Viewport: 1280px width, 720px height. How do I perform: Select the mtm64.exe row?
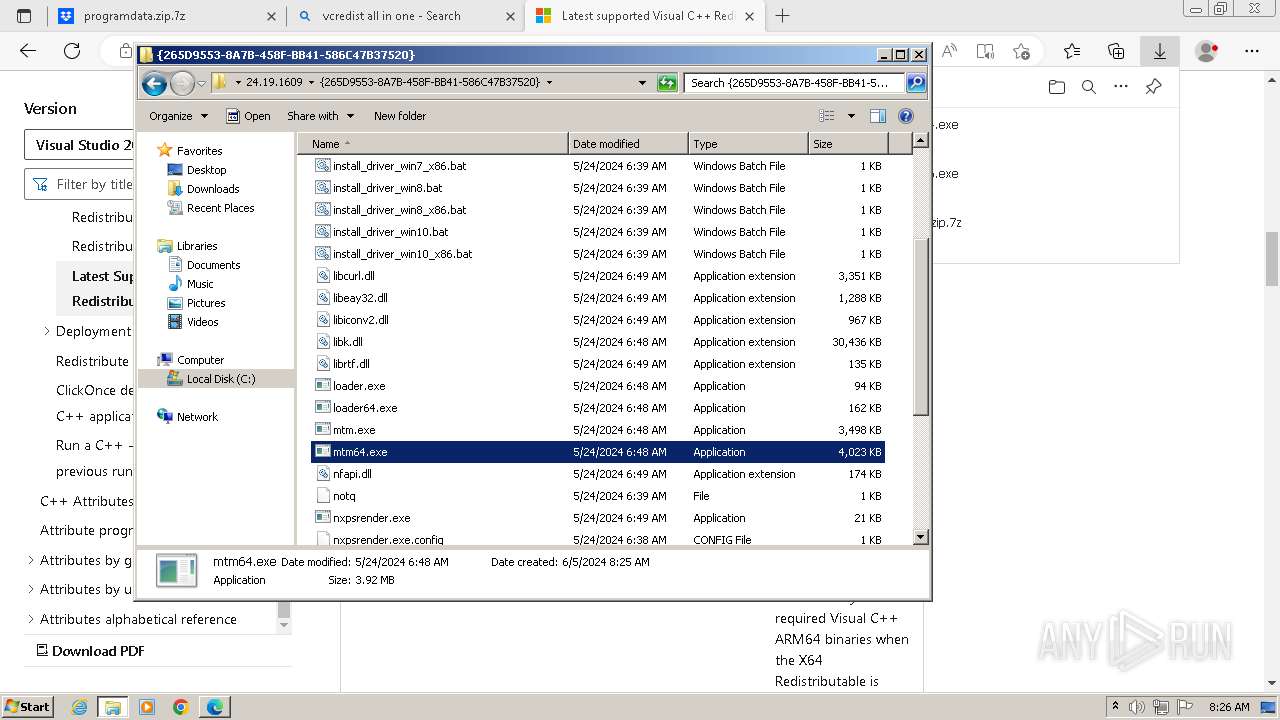tap(598, 452)
